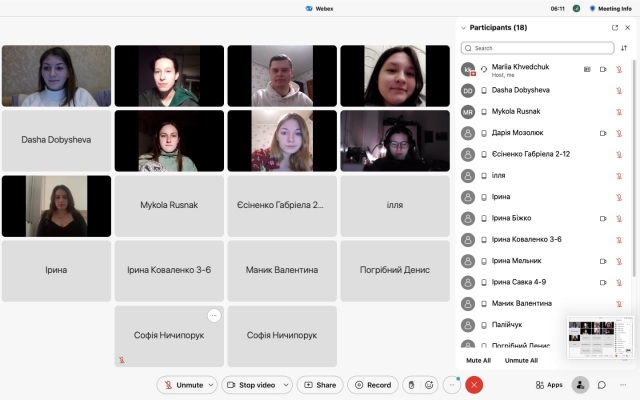Click the device icon beside Ірина Мельник
Viewport: 640px width, 400px height.
click(x=484, y=261)
